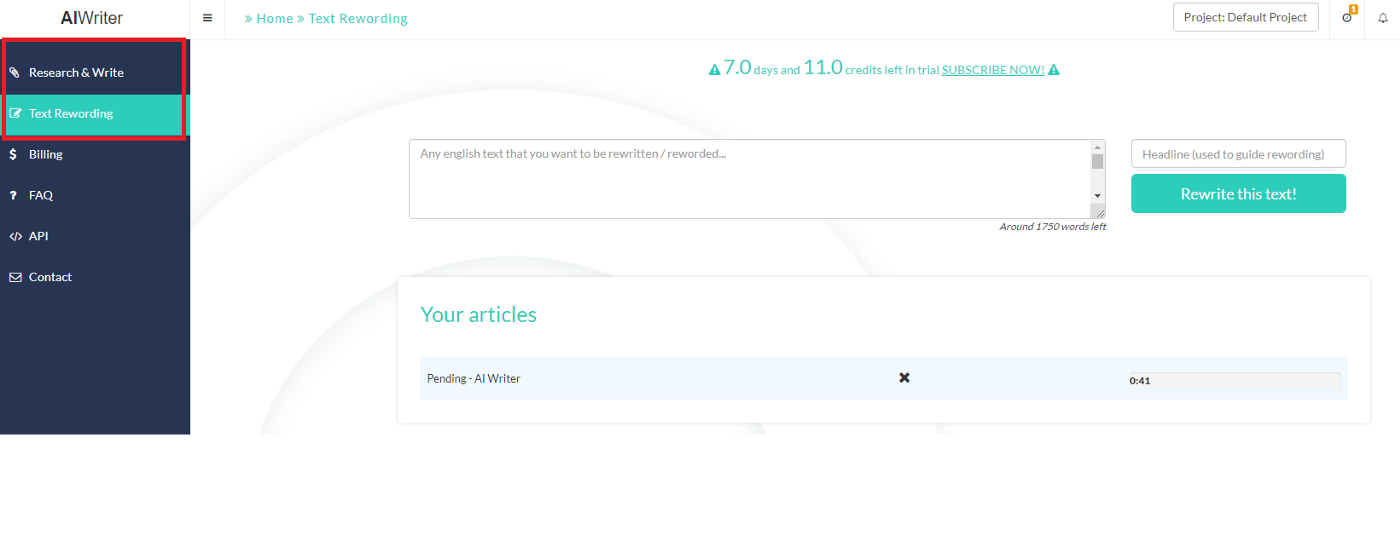Click the dollar icon beside Billing
Image resolution: width=1400 pixels, height=552 pixels.
coord(13,154)
